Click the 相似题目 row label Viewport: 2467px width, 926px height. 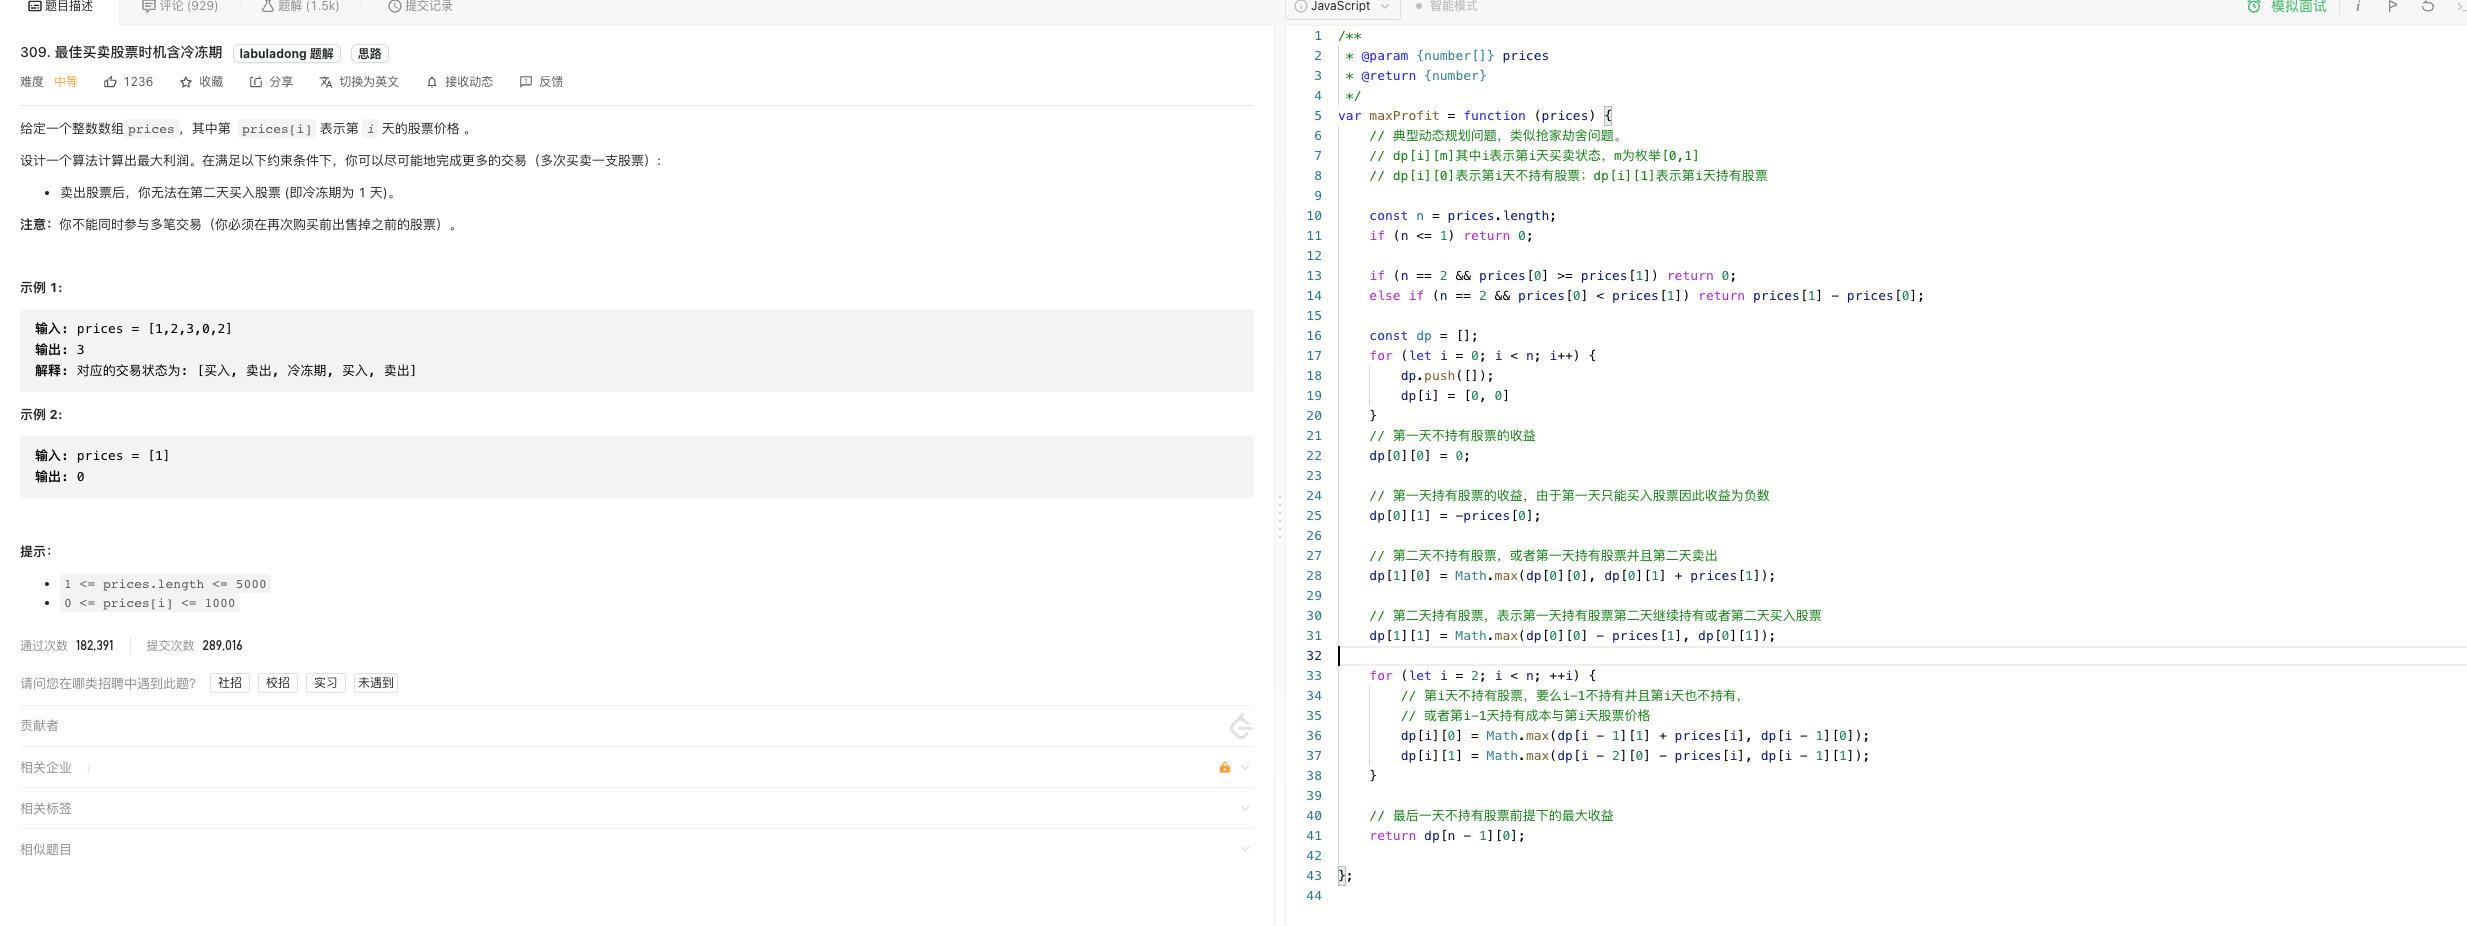coord(46,849)
